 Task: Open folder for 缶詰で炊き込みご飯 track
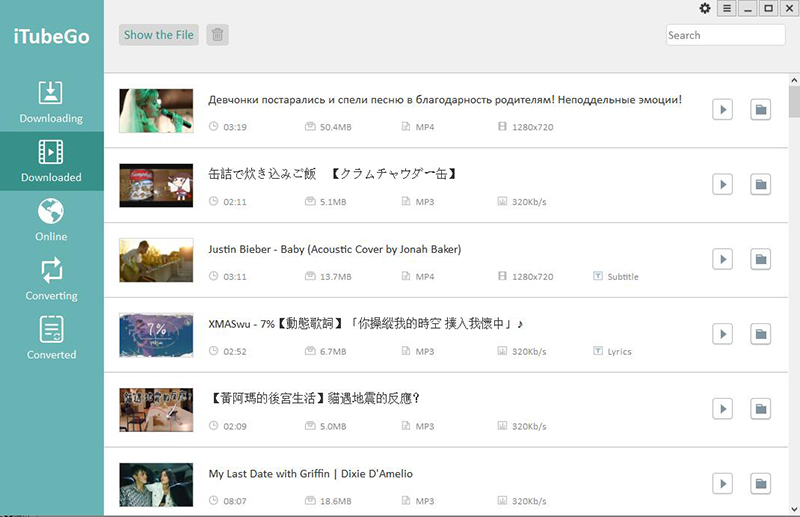[x=760, y=184]
